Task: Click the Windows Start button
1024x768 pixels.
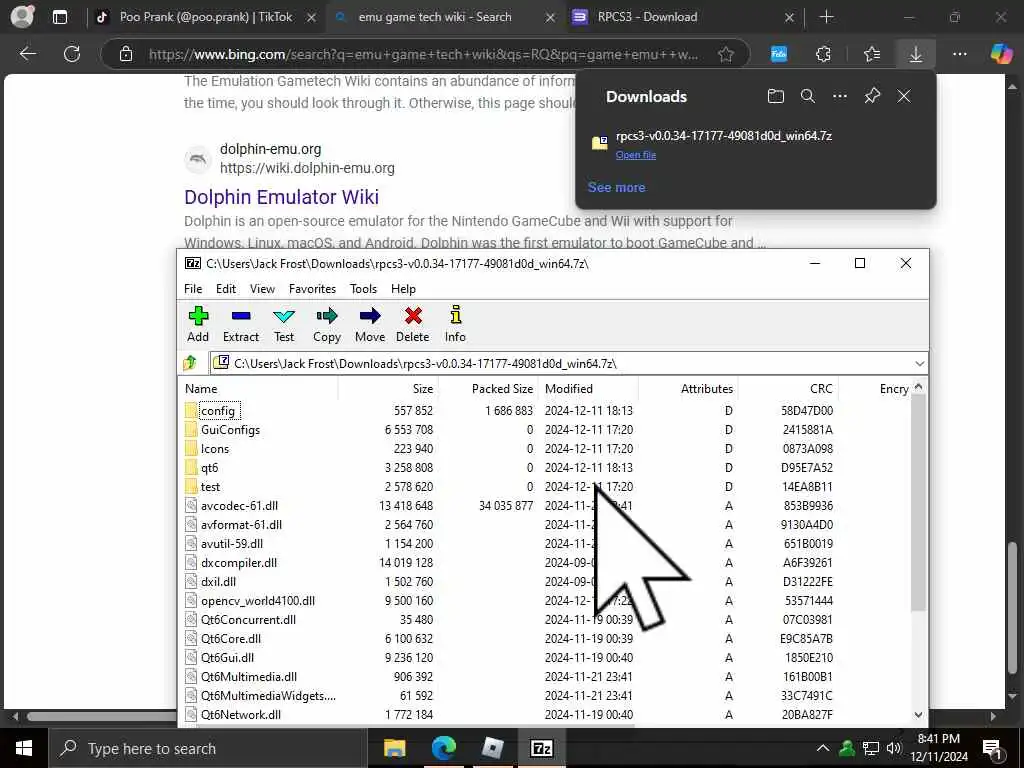Action: [x=24, y=748]
